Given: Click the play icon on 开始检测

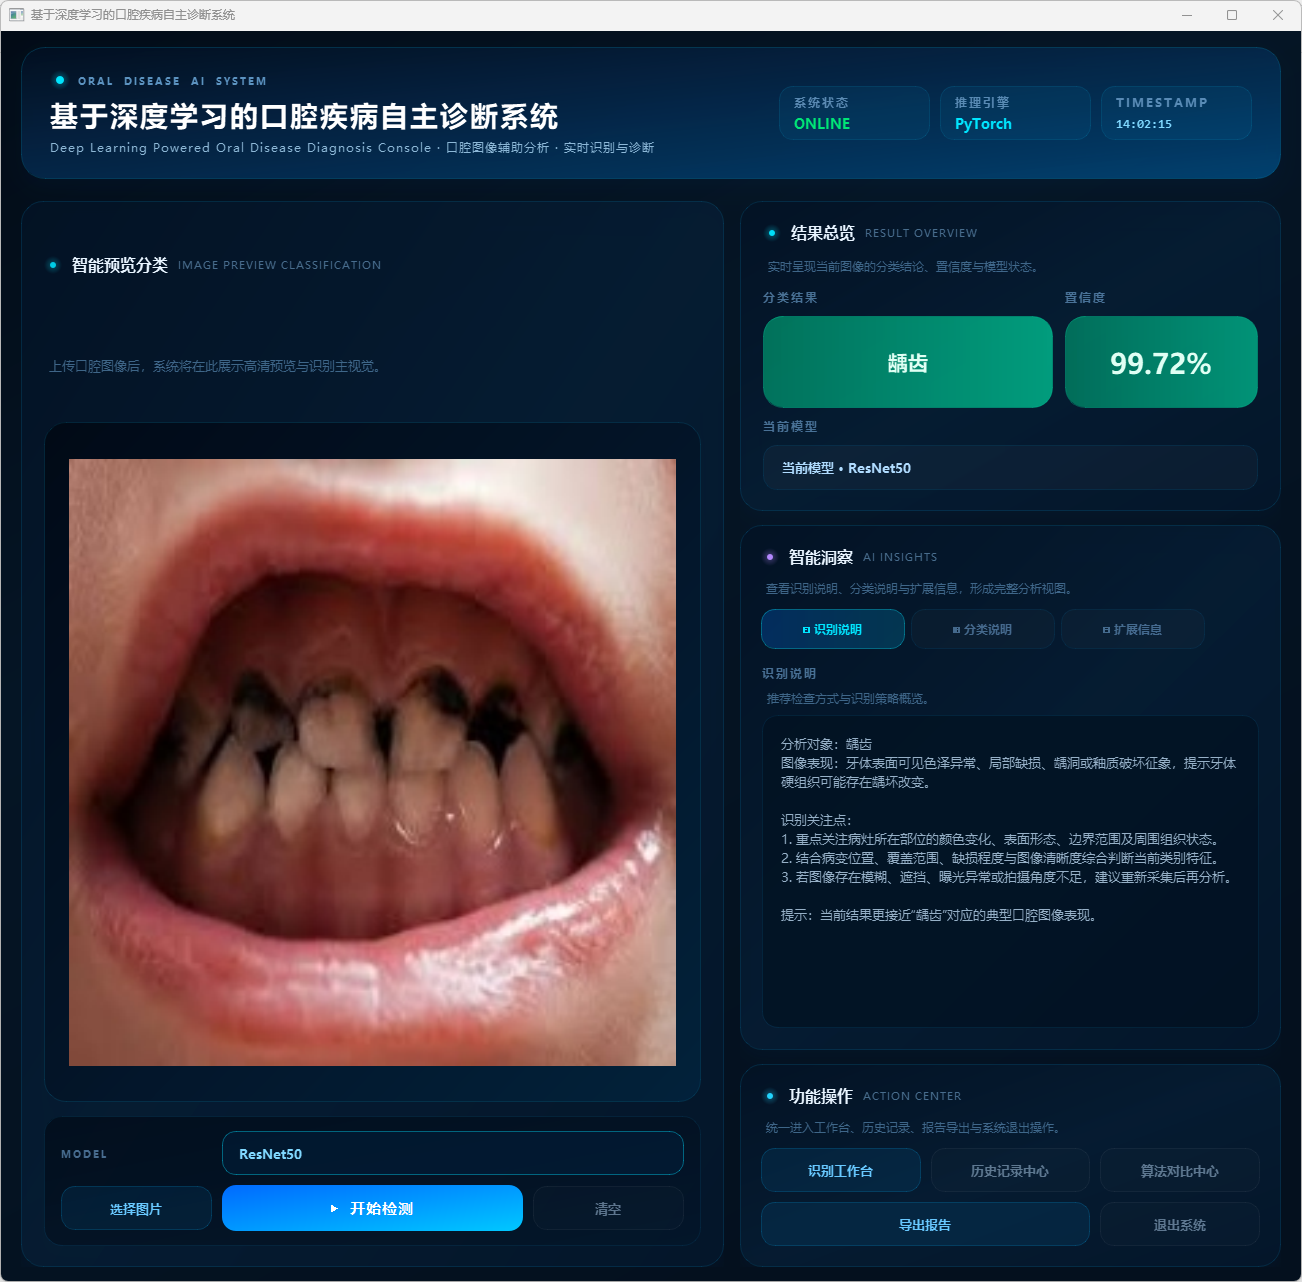Looking at the screenshot, I should coord(334,1209).
